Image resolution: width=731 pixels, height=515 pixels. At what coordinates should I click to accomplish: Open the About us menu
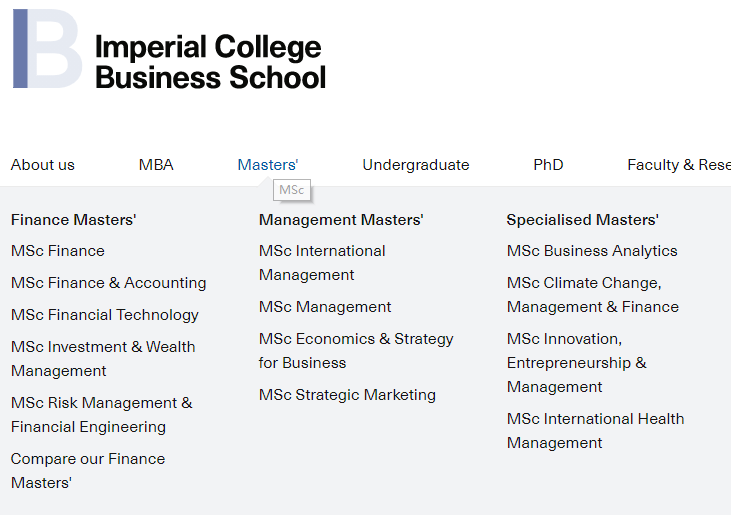click(x=43, y=165)
